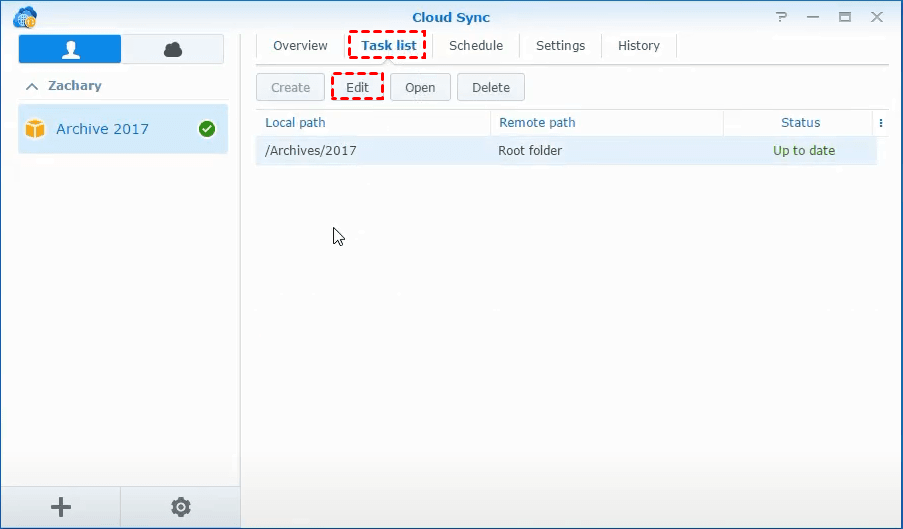Open the Settings tab

point(560,45)
